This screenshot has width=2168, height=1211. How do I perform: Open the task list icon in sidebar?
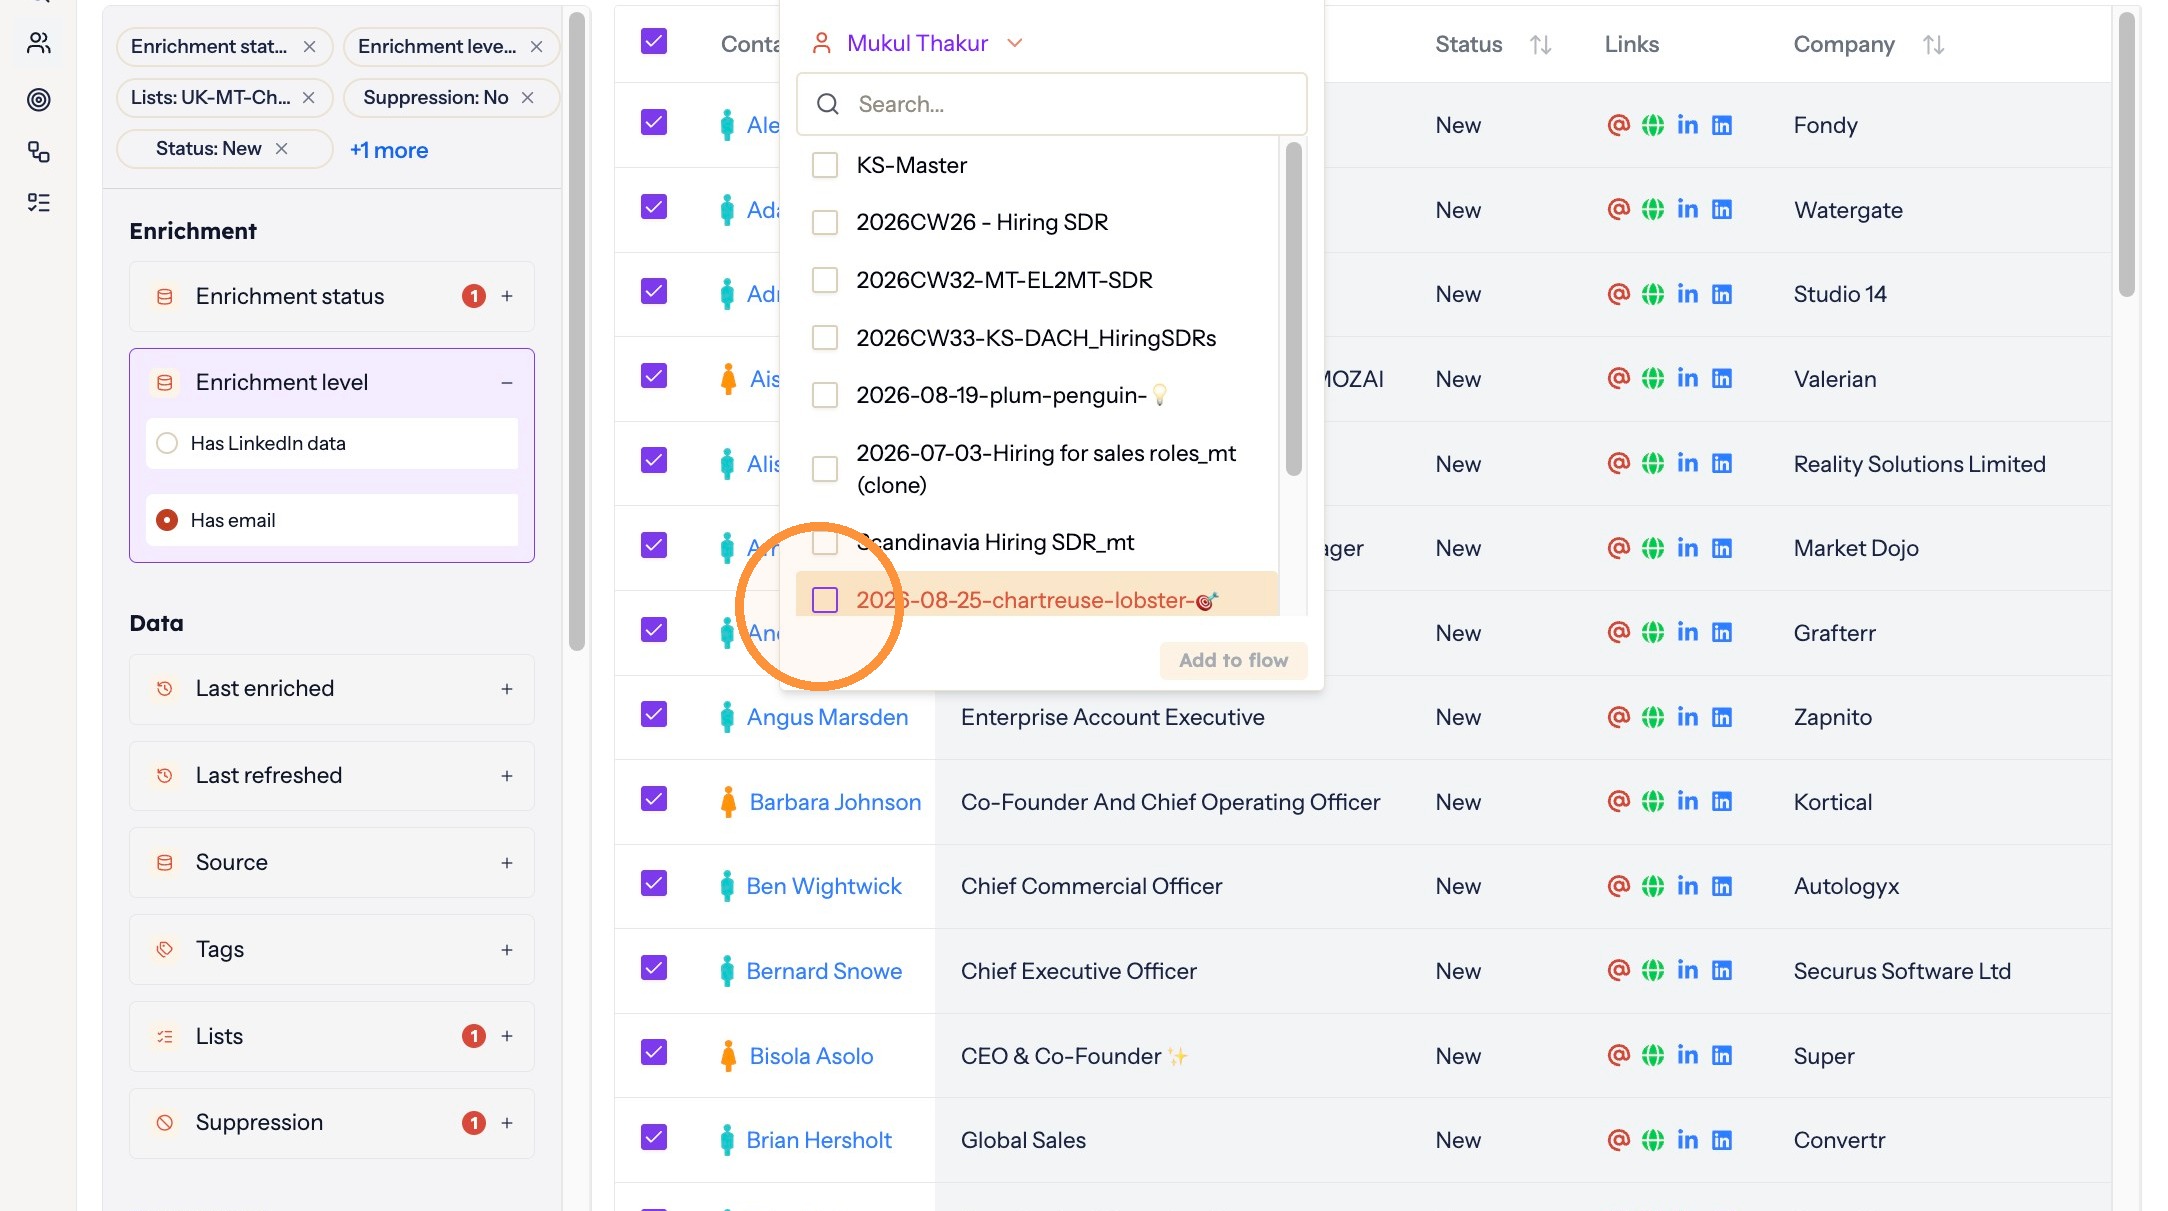(x=39, y=203)
